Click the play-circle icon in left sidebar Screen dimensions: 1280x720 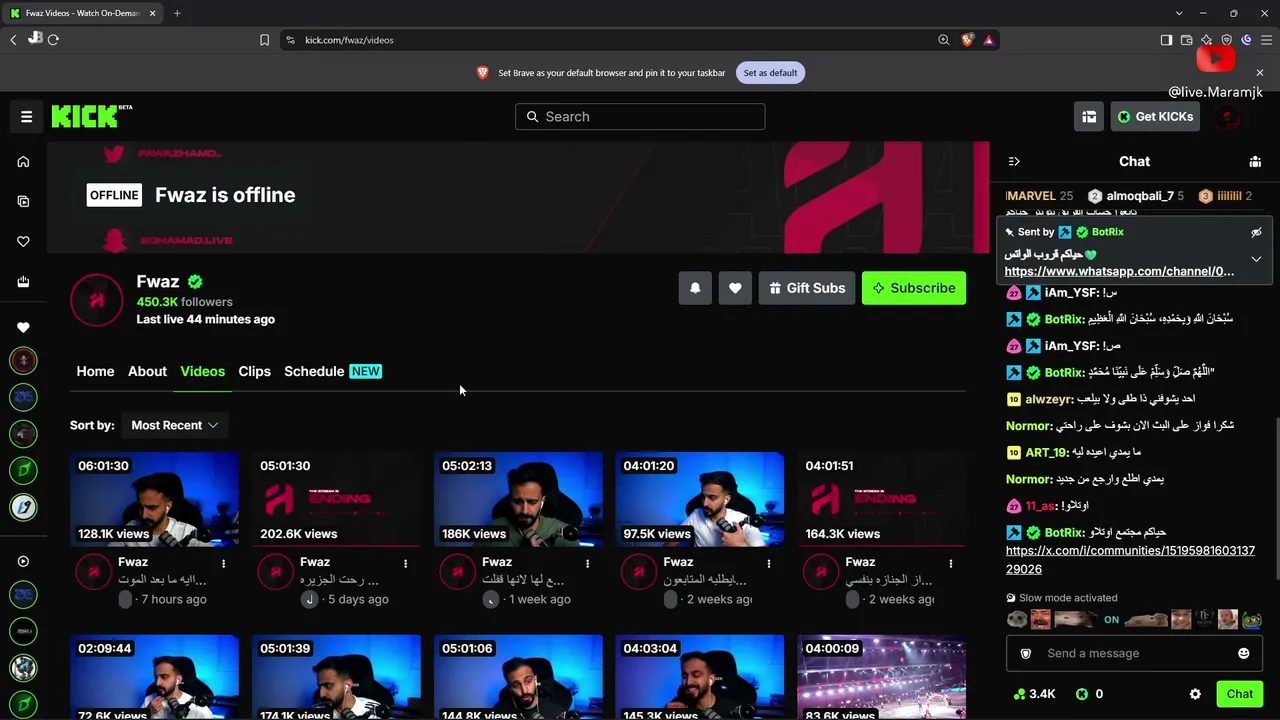[x=23, y=561]
